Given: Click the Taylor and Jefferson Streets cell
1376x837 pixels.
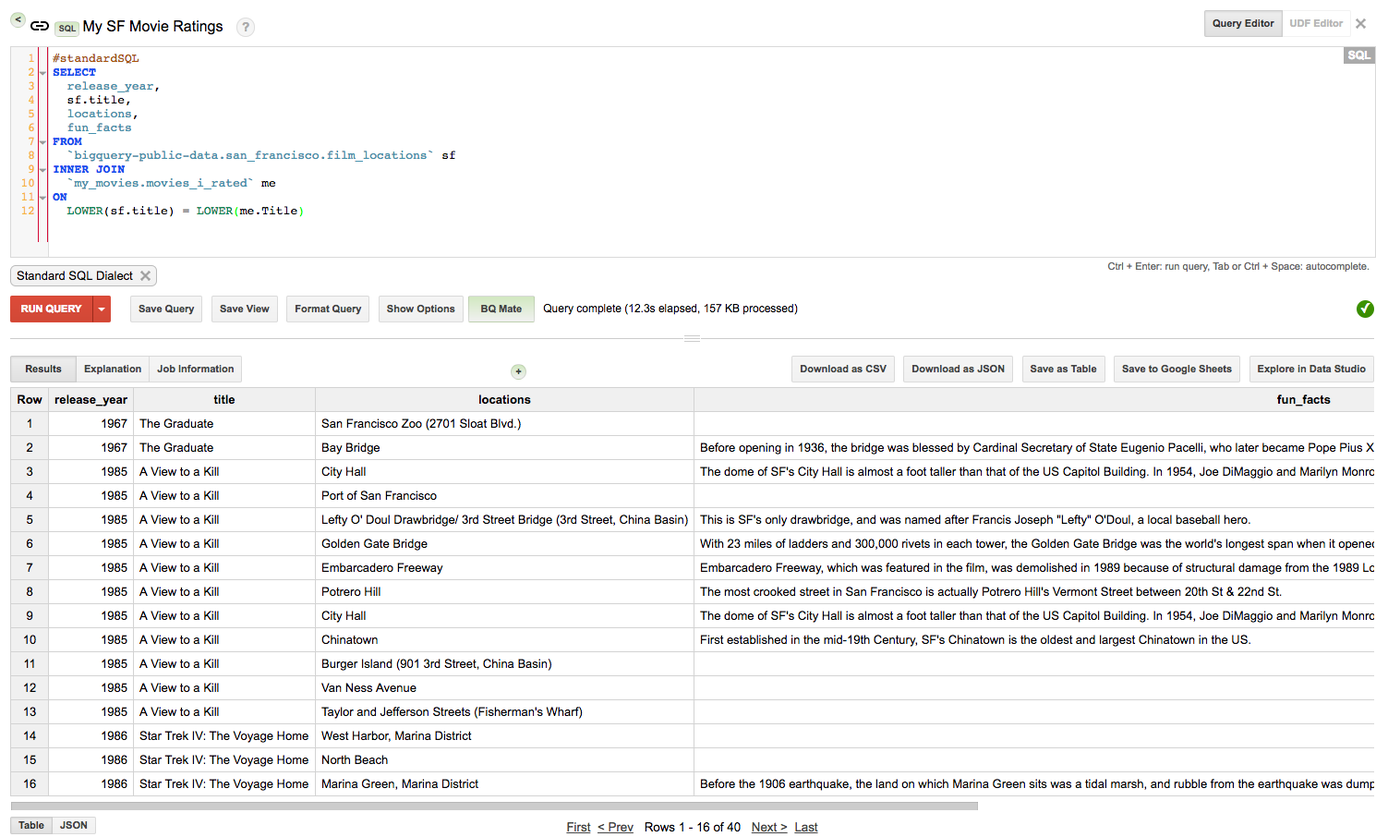Looking at the screenshot, I should 504,712.
